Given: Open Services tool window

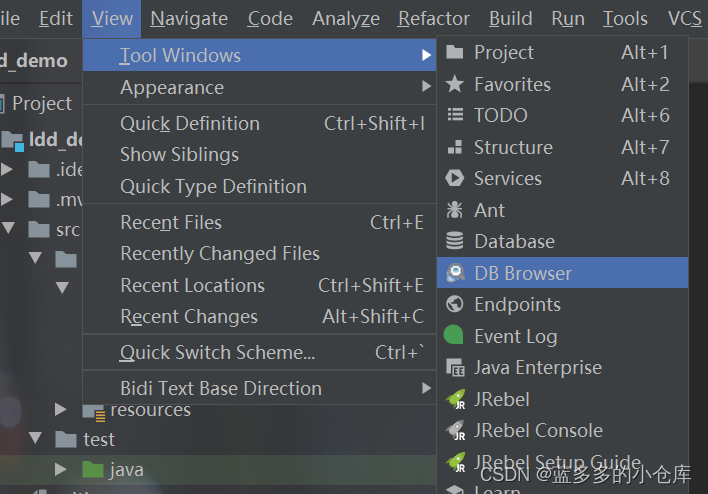Looking at the screenshot, I should pyautogui.click(x=562, y=178).
